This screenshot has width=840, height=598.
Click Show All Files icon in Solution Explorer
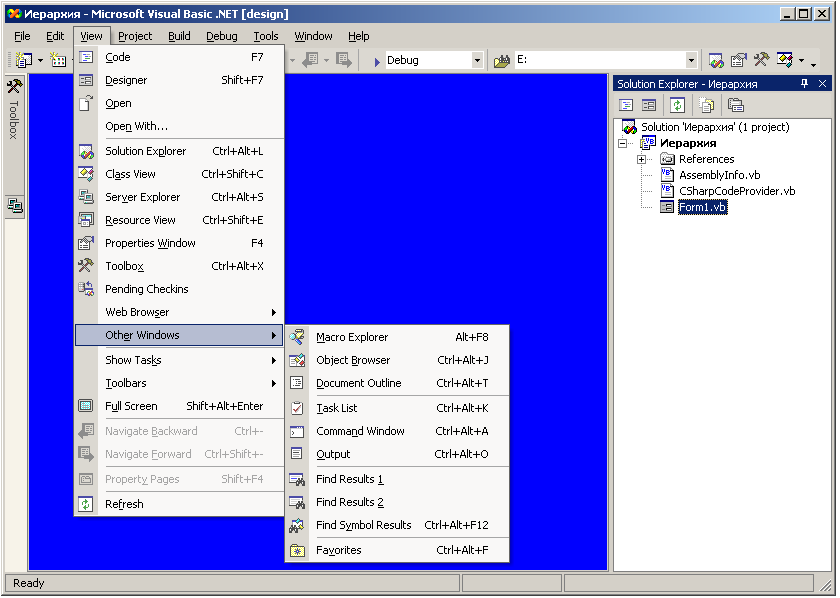707,105
